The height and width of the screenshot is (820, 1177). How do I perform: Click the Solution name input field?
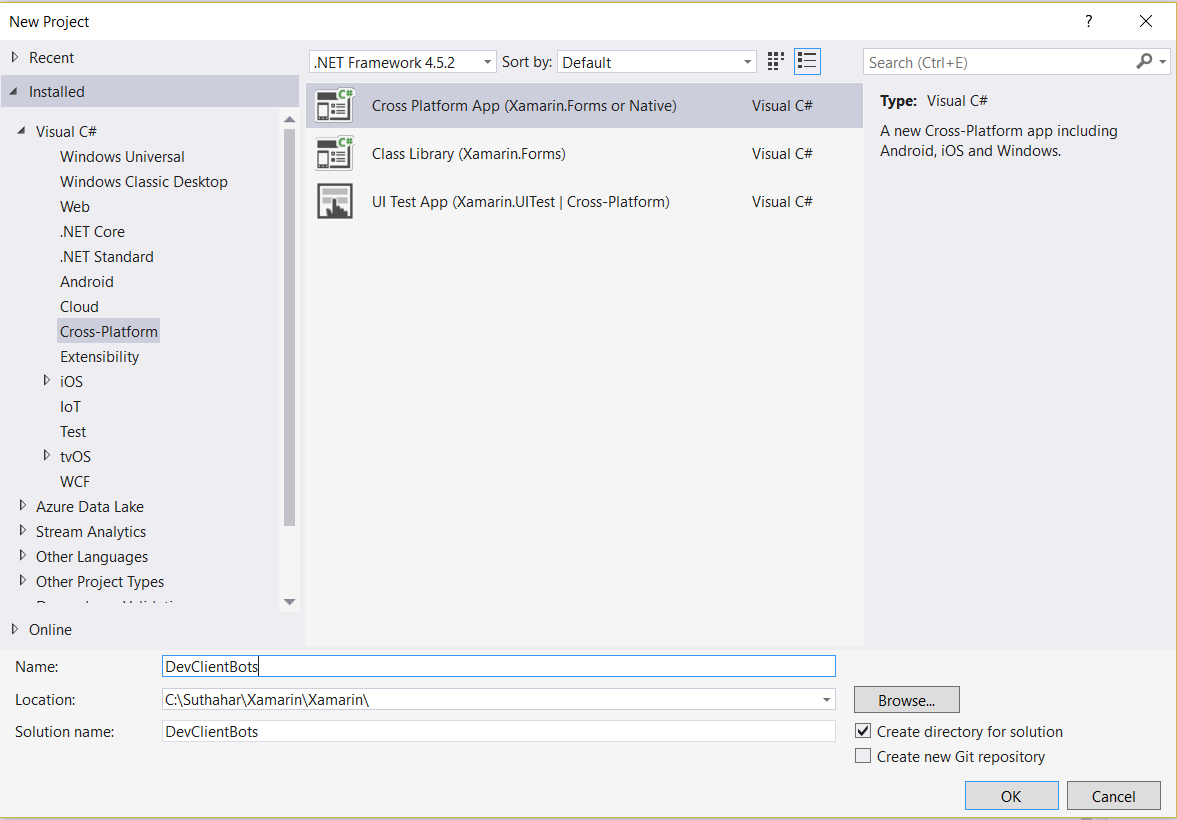coord(498,731)
